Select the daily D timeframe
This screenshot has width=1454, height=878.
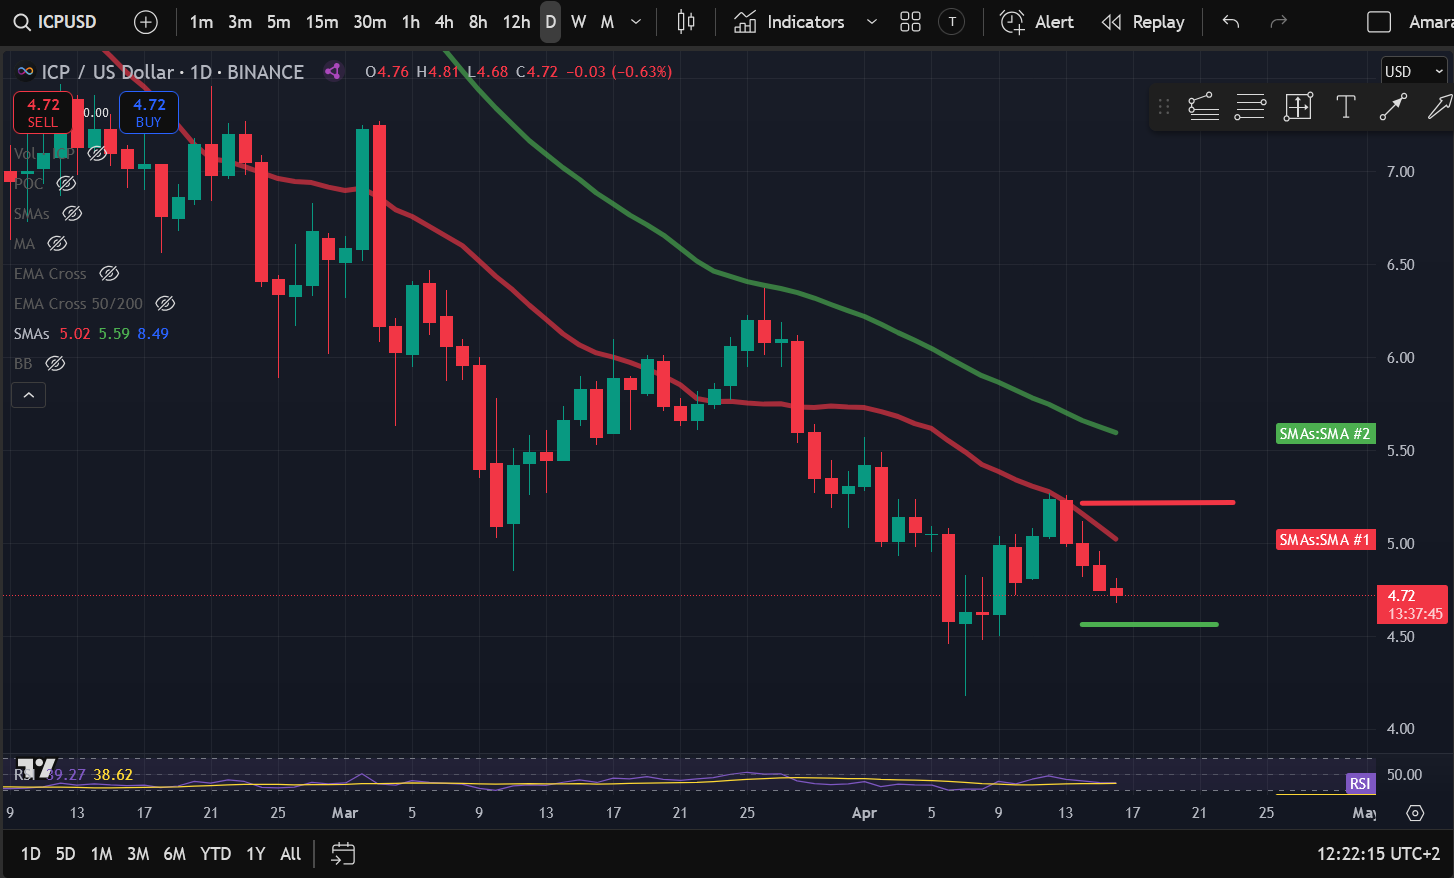(x=550, y=22)
